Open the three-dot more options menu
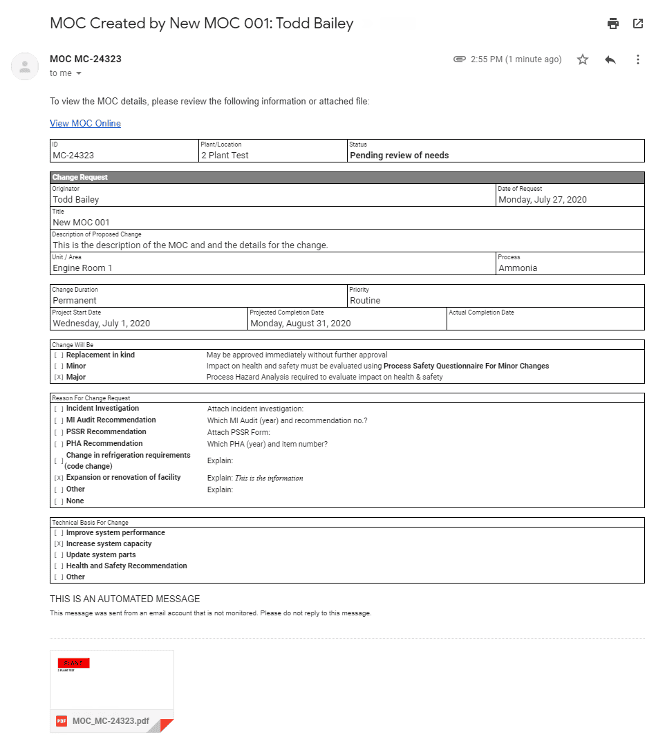This screenshot has width=656, height=737. click(x=637, y=60)
